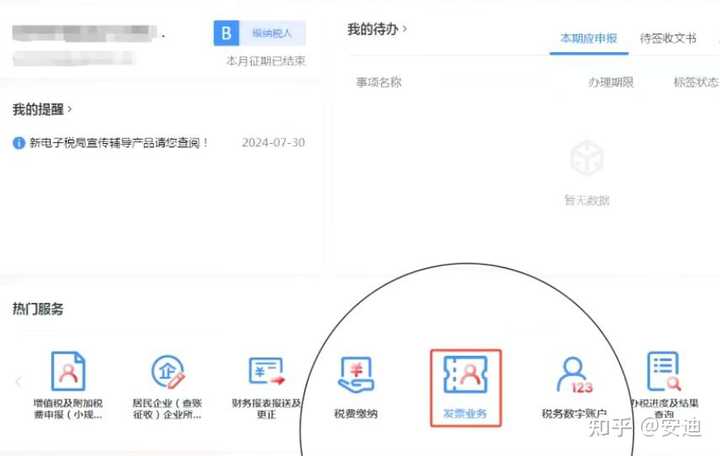Open 办税进度及结果查询 icon
720x456 pixels.
click(664, 371)
